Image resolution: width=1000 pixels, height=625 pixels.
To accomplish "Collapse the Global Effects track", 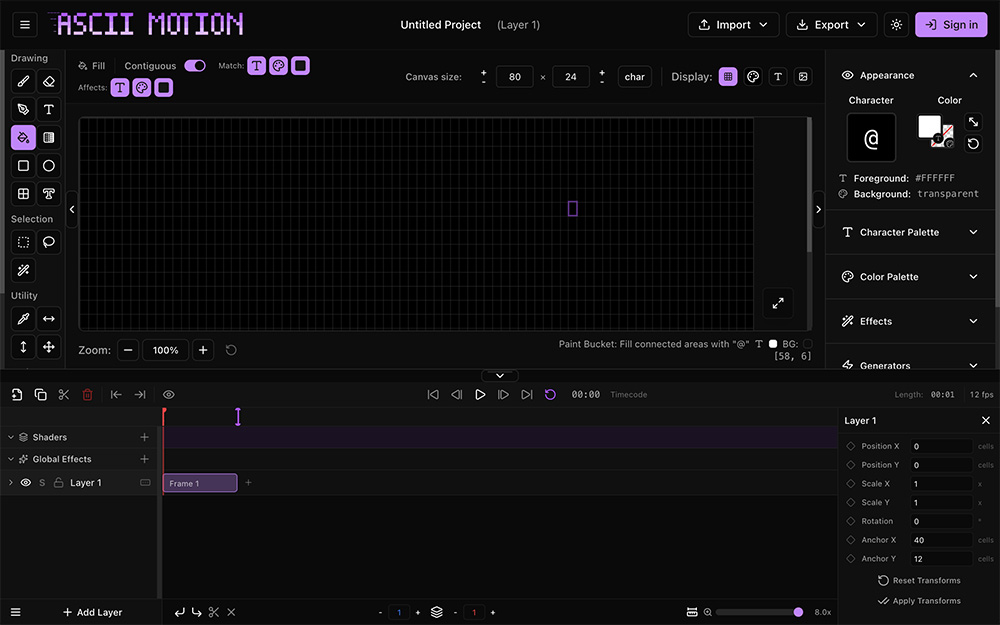I will pos(11,459).
